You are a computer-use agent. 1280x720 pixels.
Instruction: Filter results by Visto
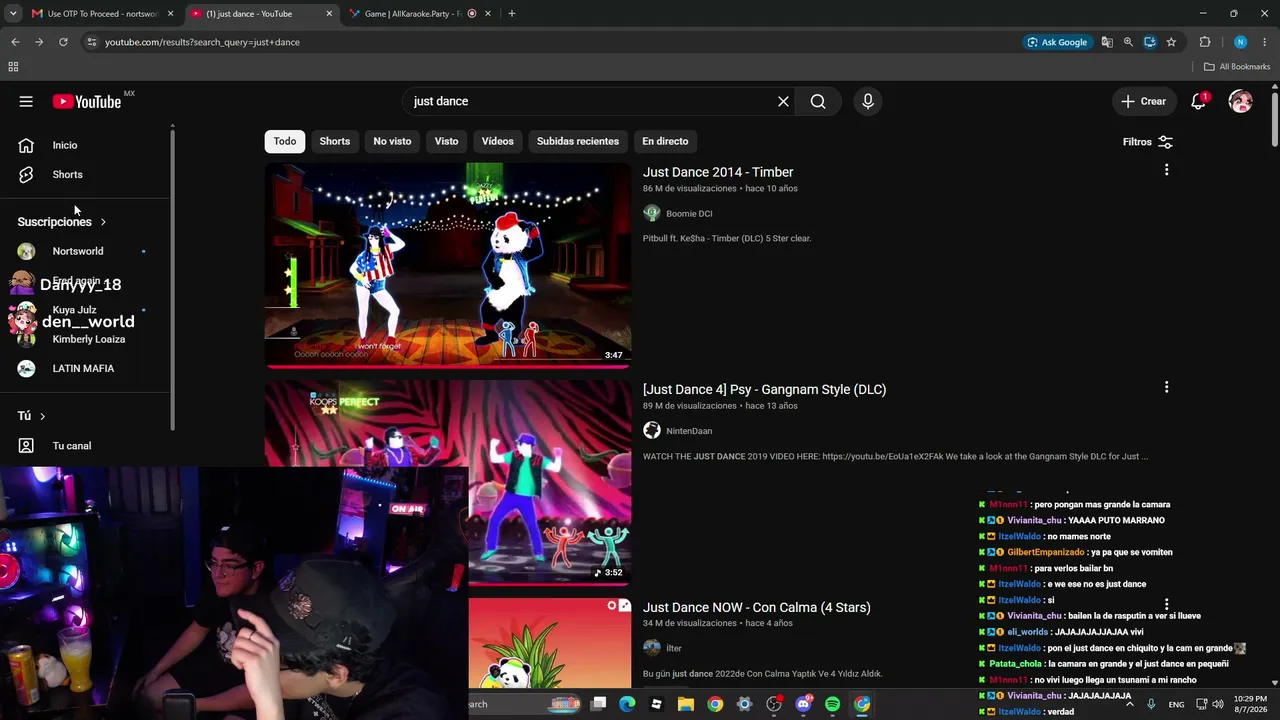click(447, 141)
